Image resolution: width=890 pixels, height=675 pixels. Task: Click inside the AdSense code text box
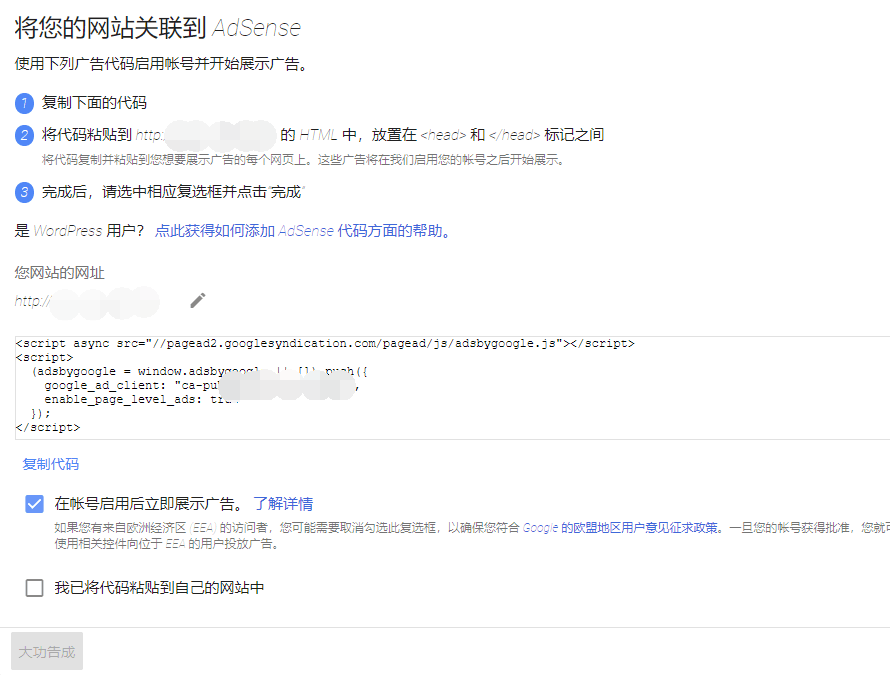pos(452,388)
